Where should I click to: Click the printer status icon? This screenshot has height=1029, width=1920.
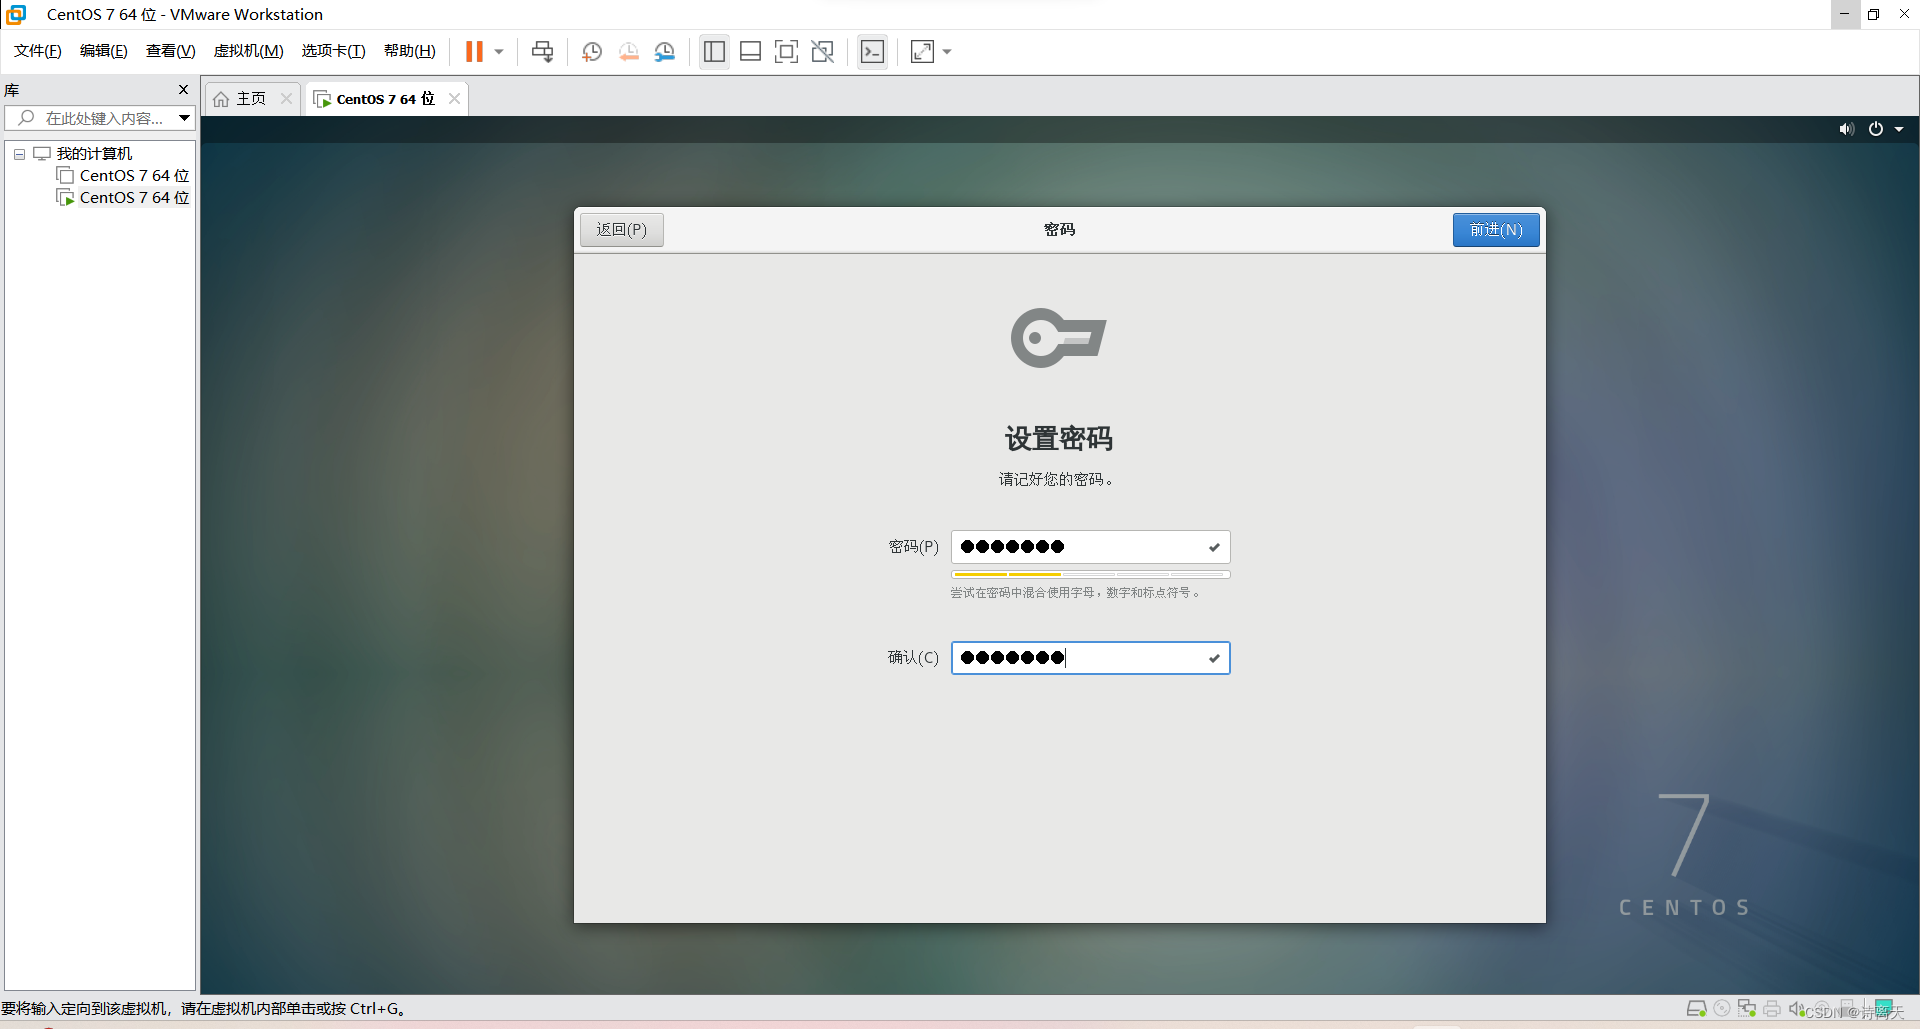[1772, 1009]
